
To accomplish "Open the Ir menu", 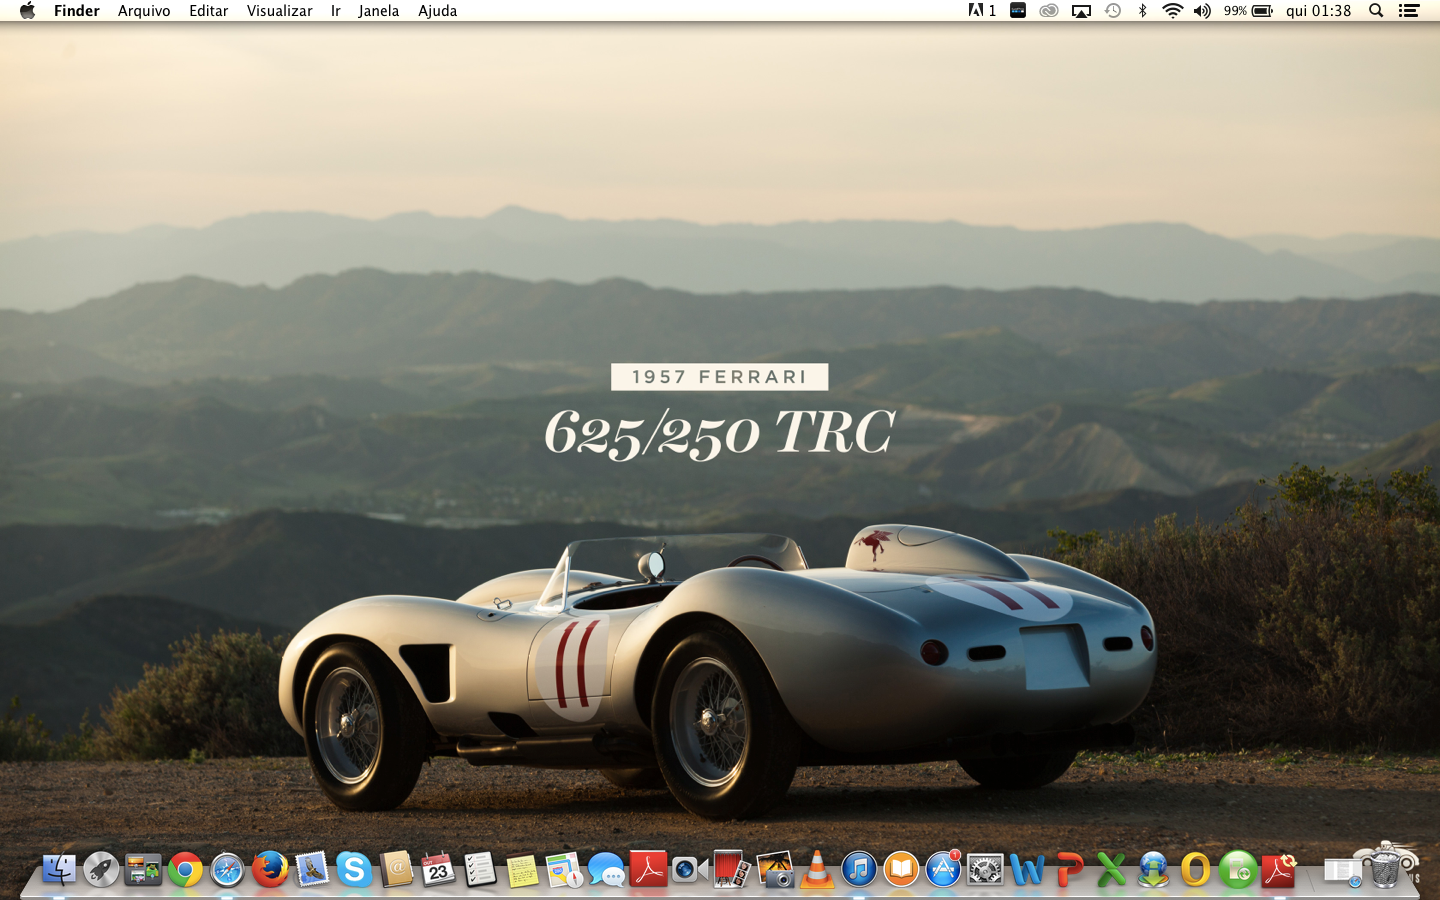I will pyautogui.click(x=336, y=10).
